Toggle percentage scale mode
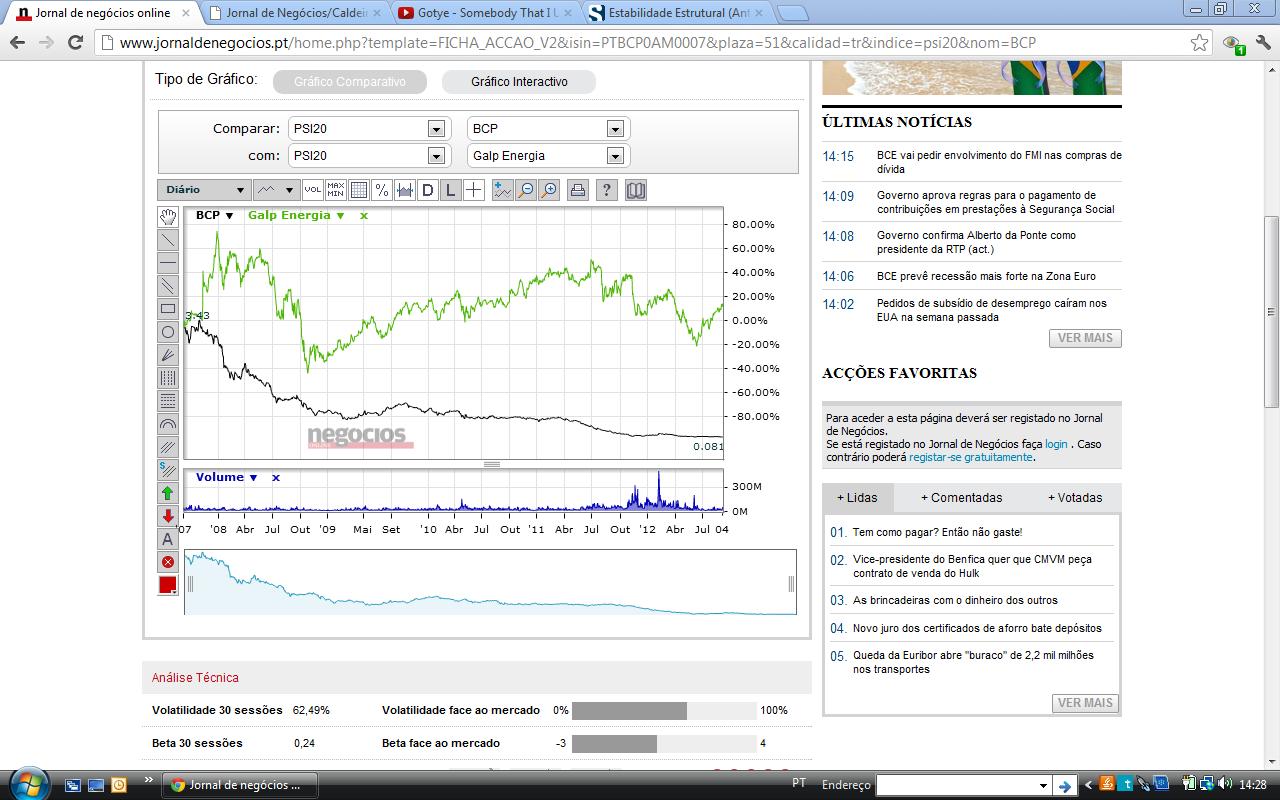 click(382, 190)
